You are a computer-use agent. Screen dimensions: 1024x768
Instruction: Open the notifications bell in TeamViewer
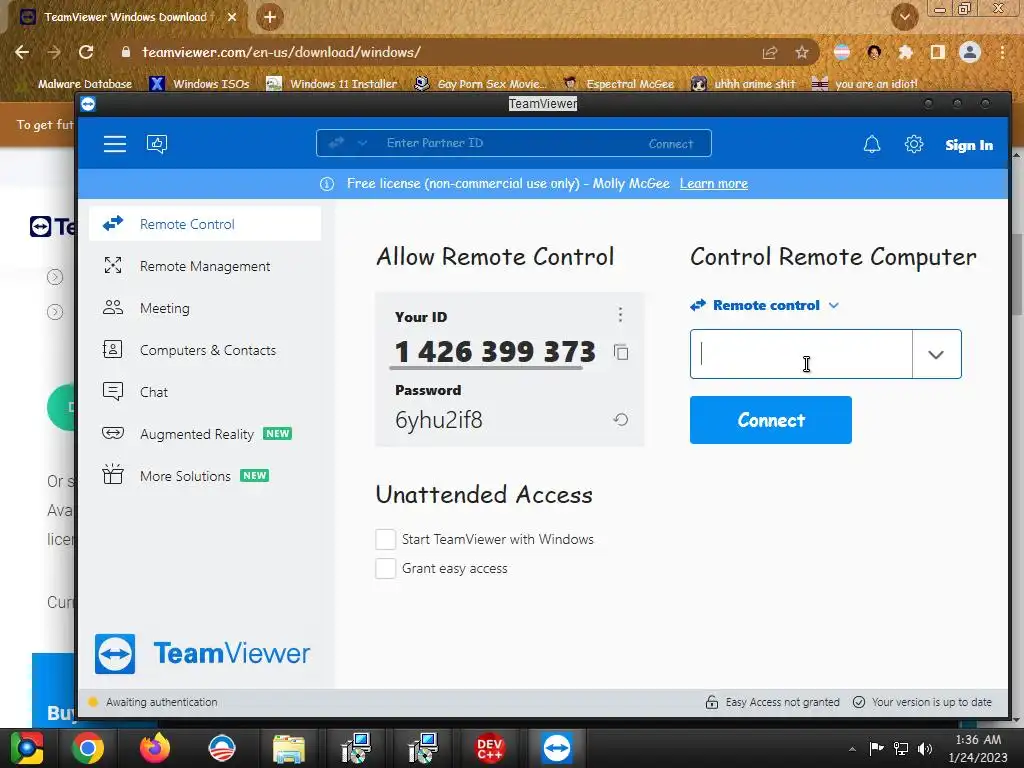[x=872, y=144]
